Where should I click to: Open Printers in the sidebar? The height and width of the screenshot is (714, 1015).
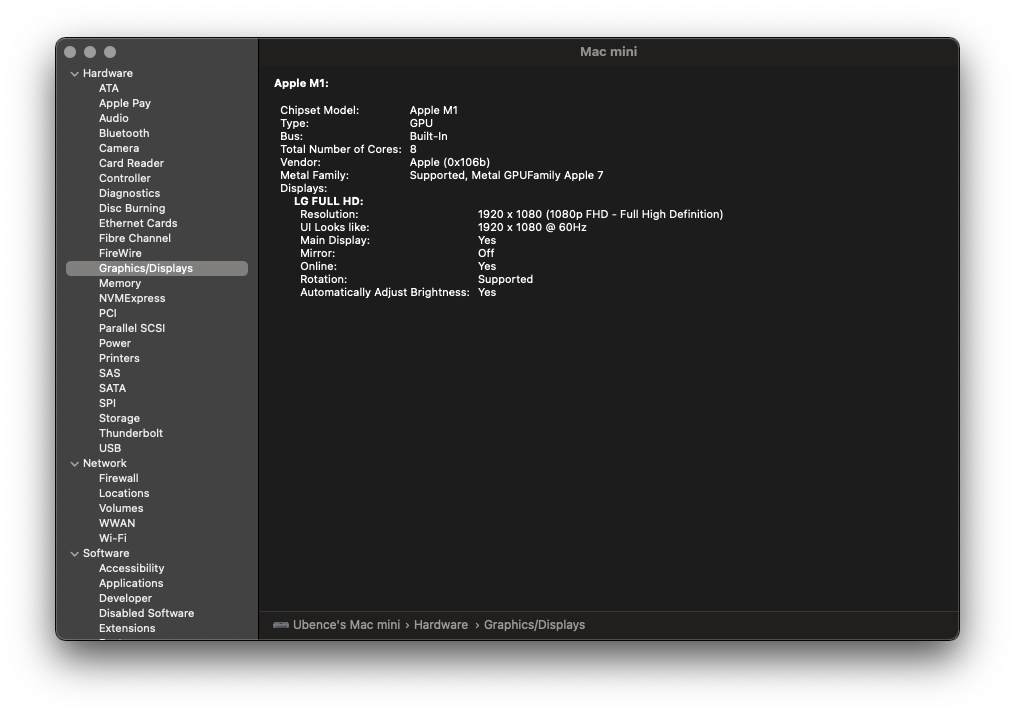(x=119, y=358)
